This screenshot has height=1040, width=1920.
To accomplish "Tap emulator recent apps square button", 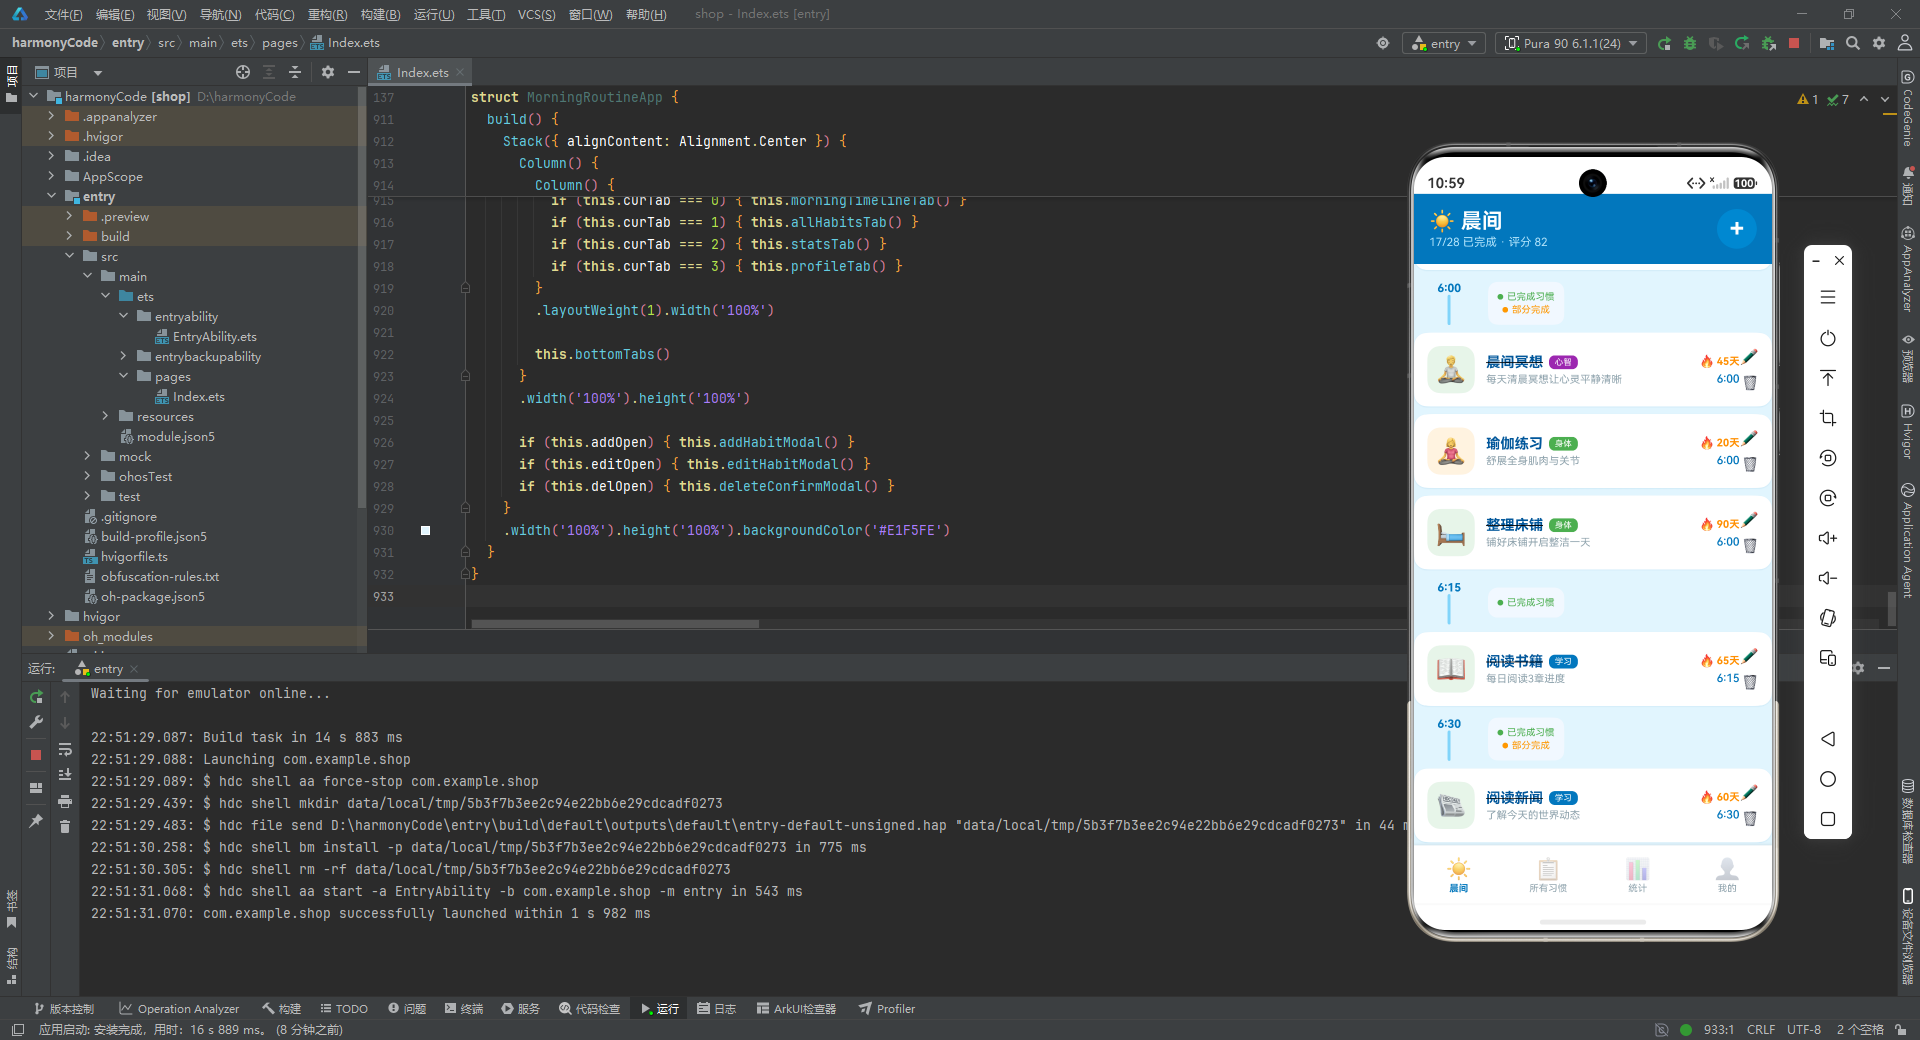I will click(1828, 819).
